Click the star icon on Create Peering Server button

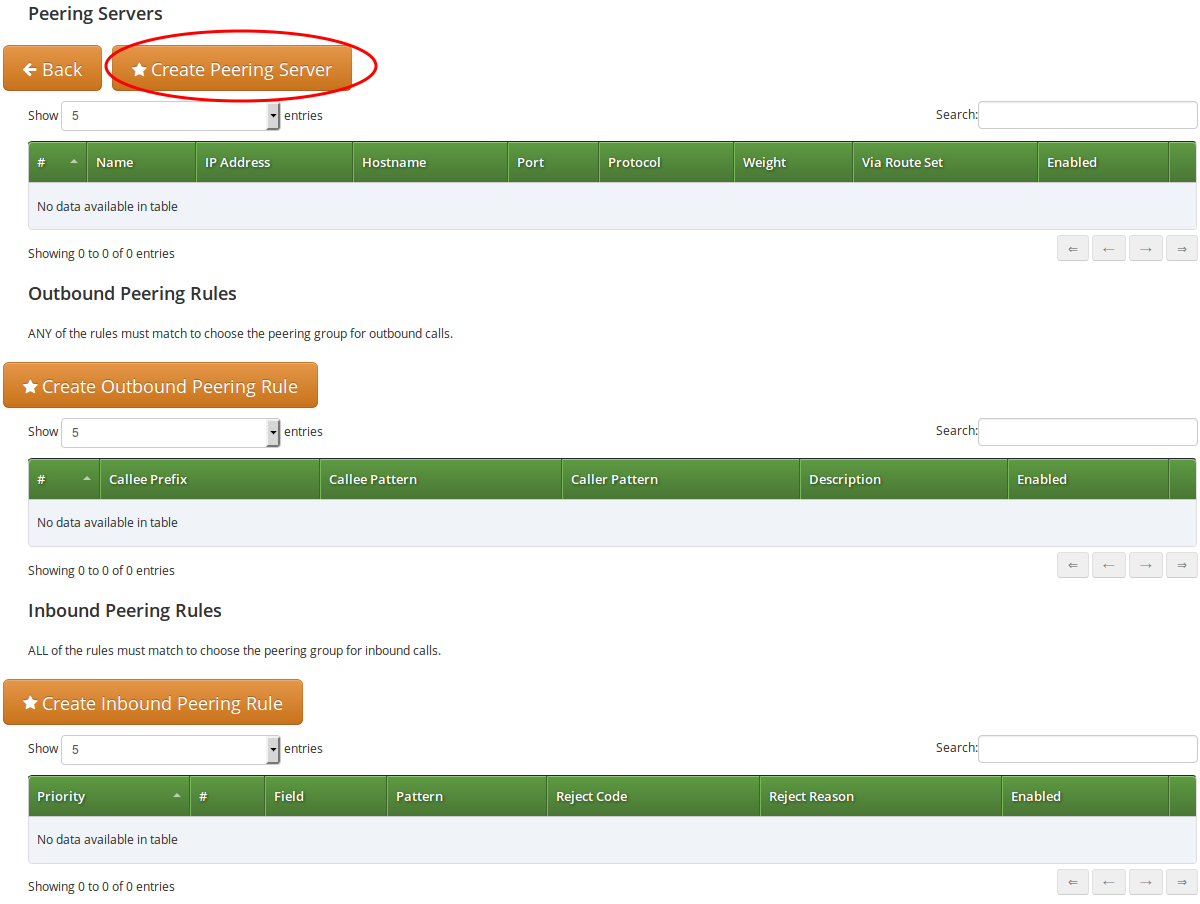pos(138,69)
